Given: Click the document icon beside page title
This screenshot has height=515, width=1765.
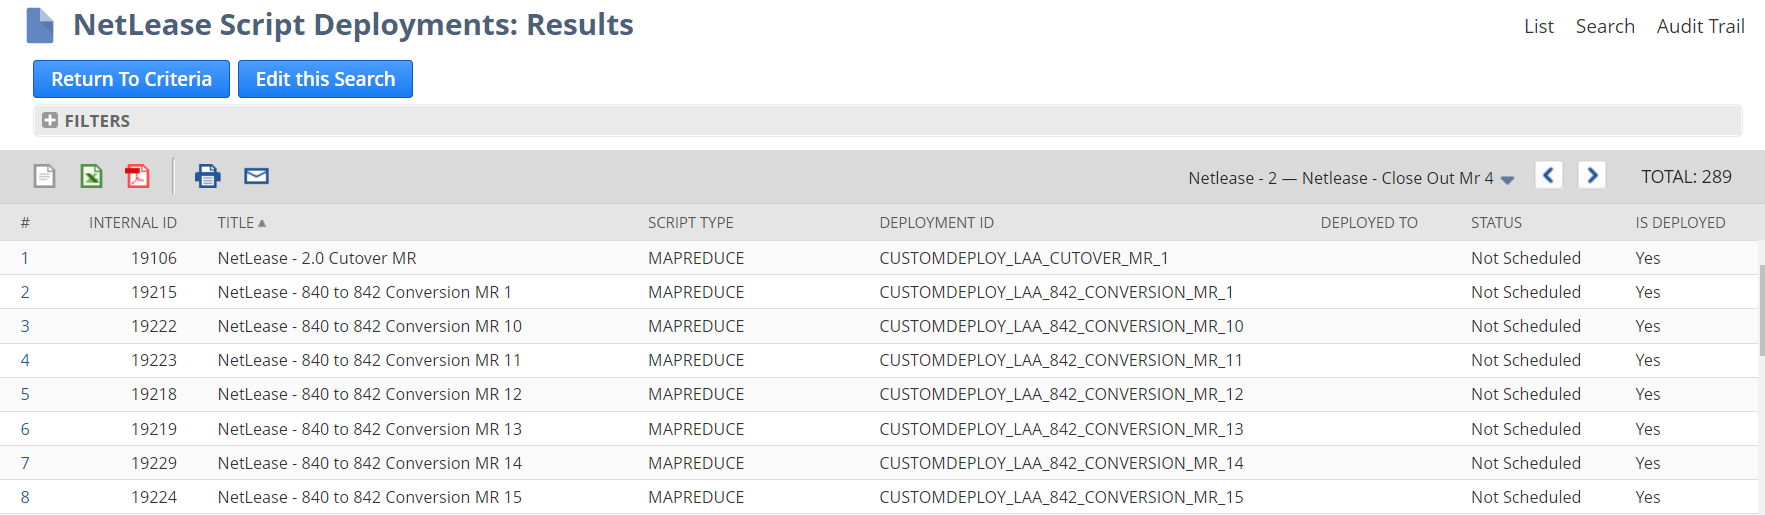Looking at the screenshot, I should (x=40, y=25).
